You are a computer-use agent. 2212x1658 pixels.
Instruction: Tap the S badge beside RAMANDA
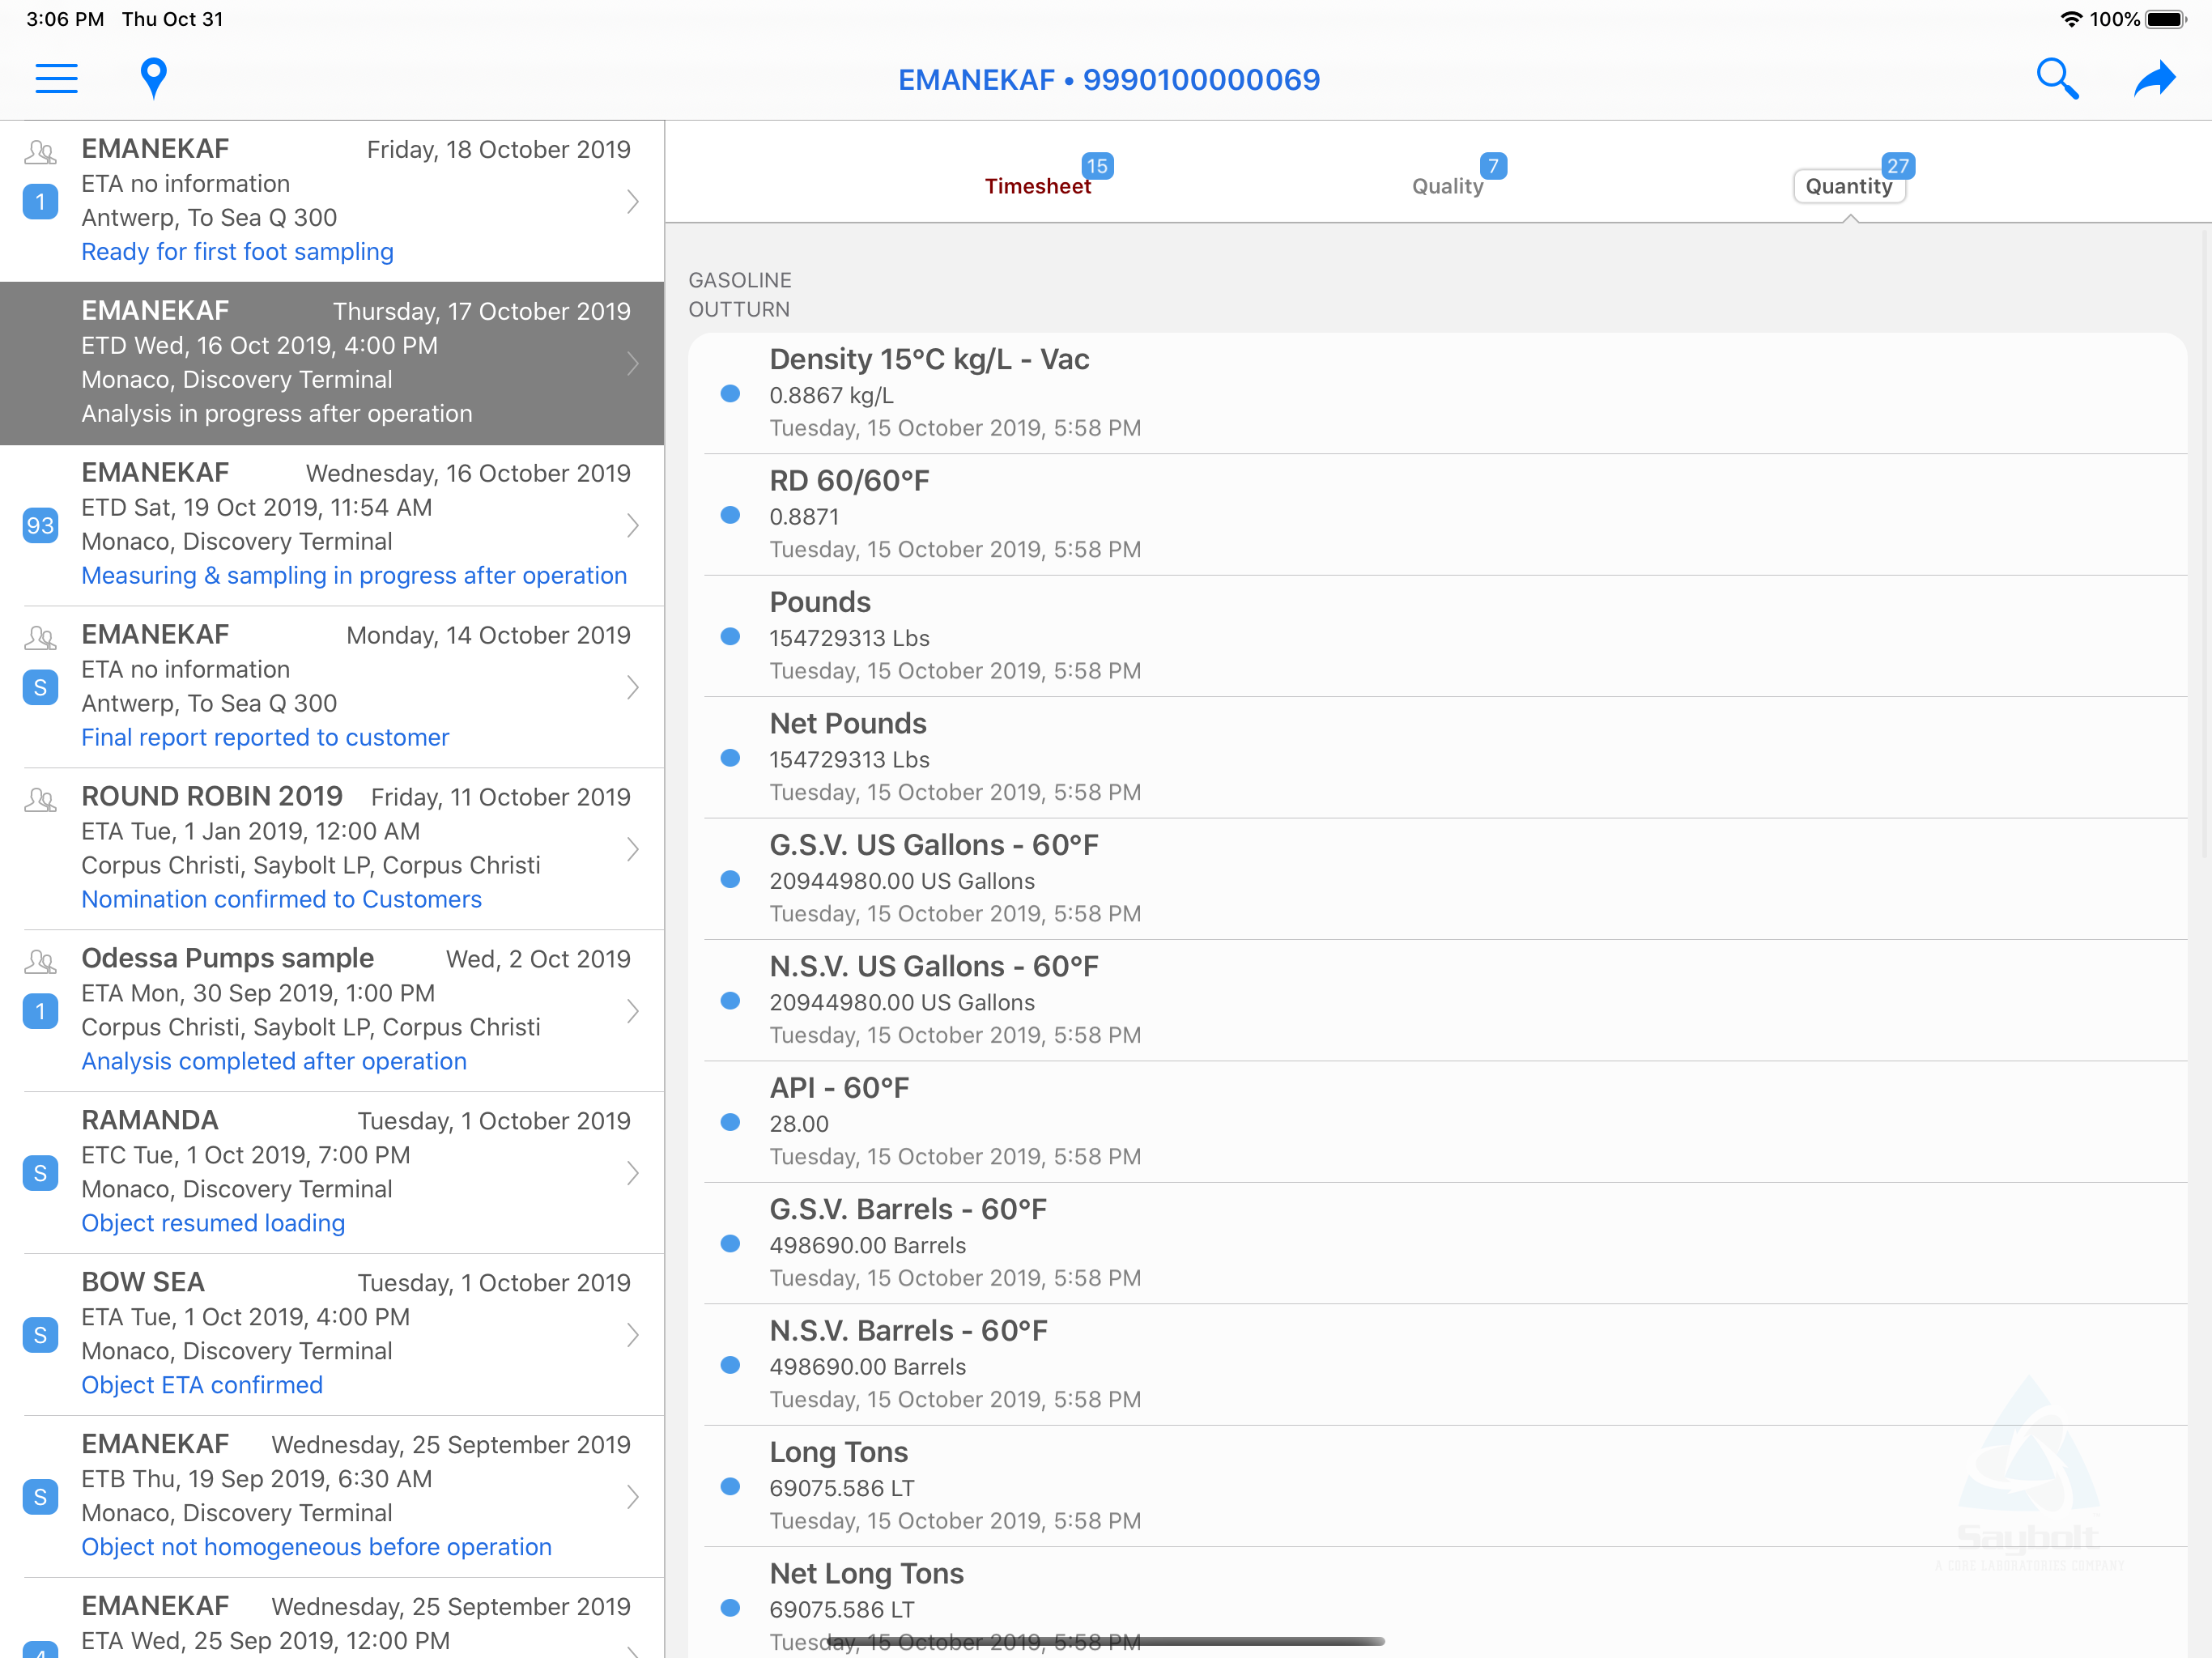pos(40,1173)
